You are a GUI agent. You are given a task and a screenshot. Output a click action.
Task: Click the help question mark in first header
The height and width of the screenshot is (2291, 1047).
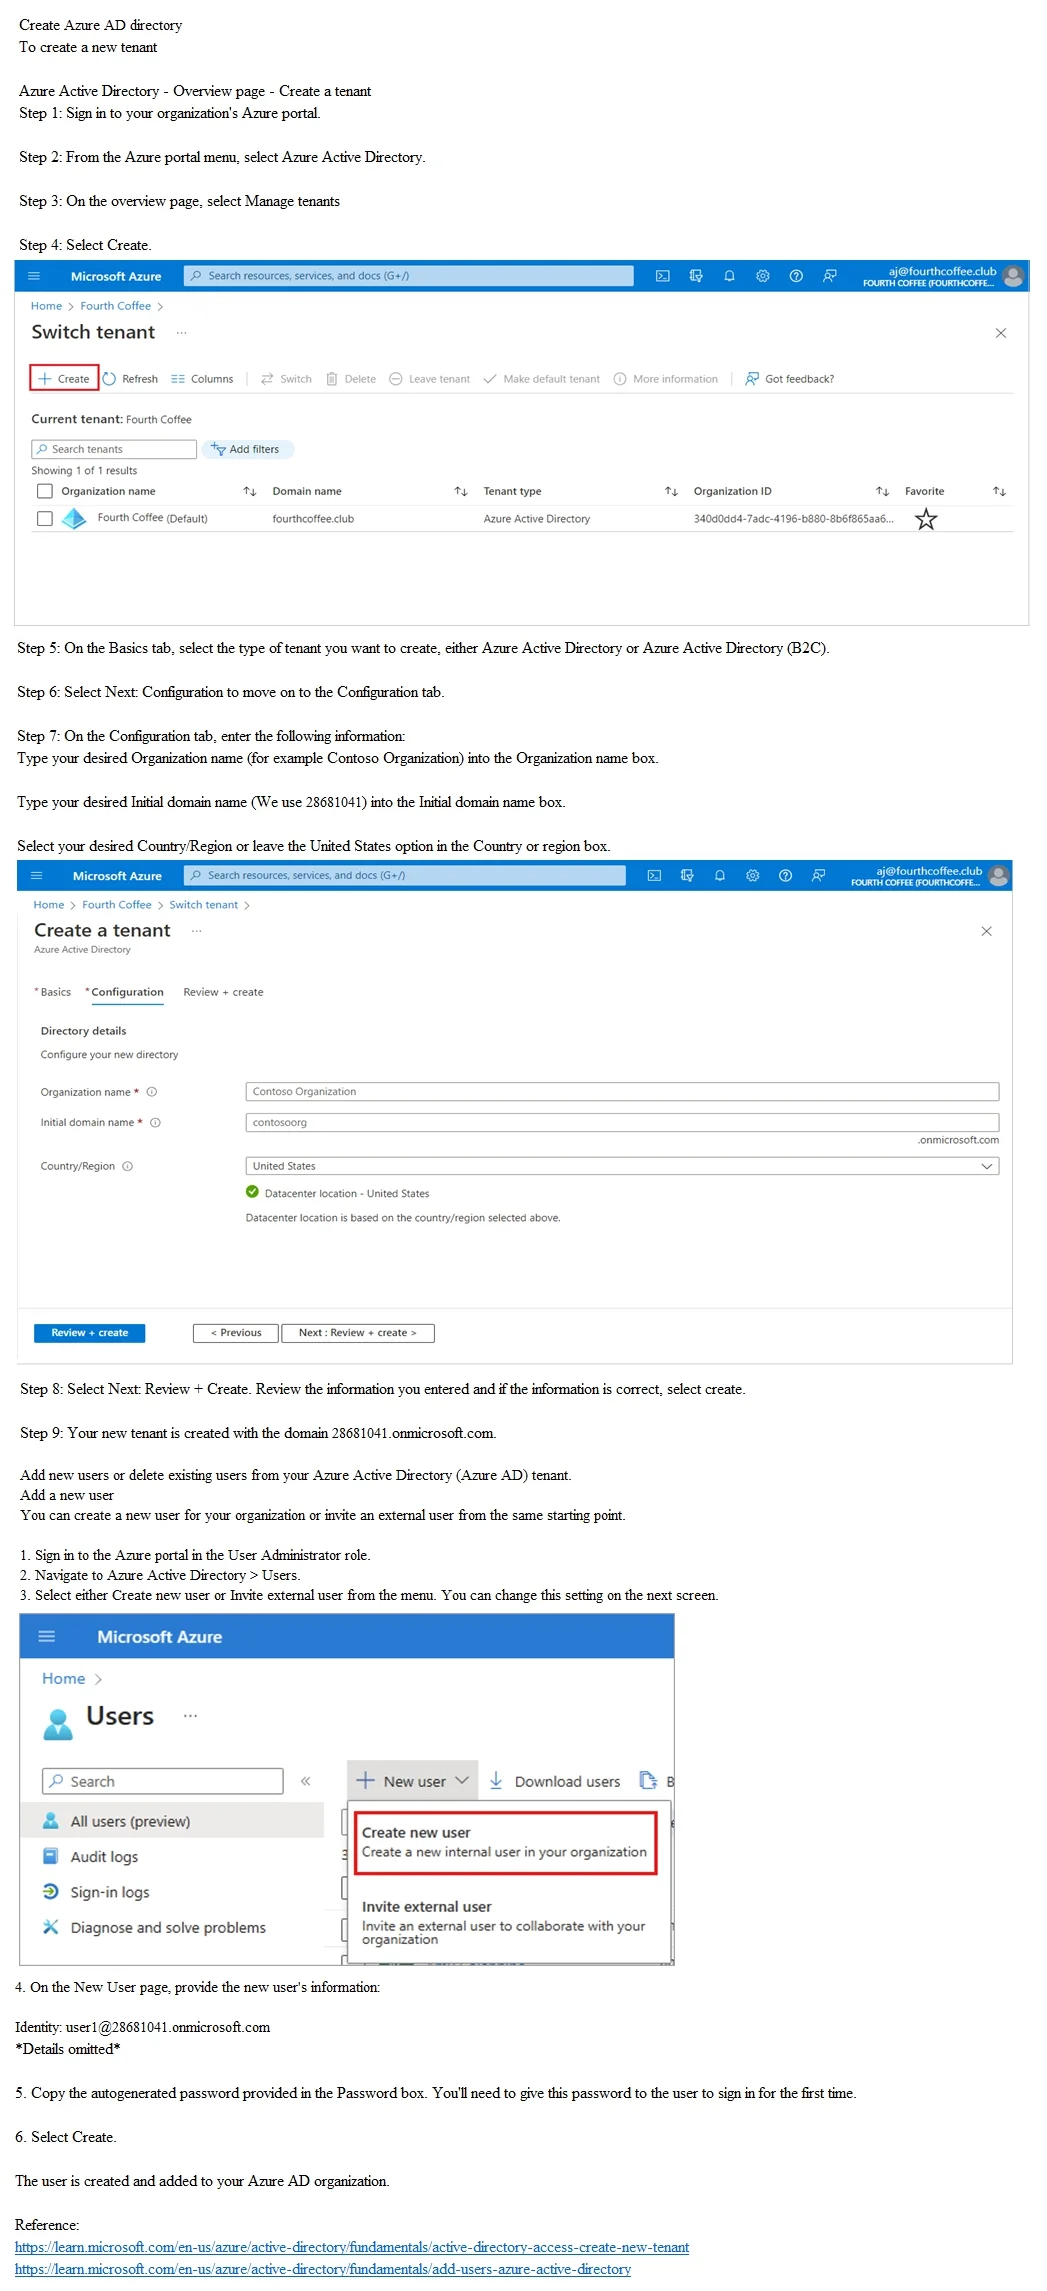click(x=796, y=276)
